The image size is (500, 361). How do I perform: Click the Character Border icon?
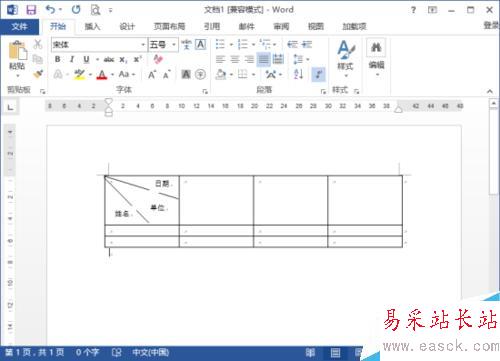(x=200, y=44)
